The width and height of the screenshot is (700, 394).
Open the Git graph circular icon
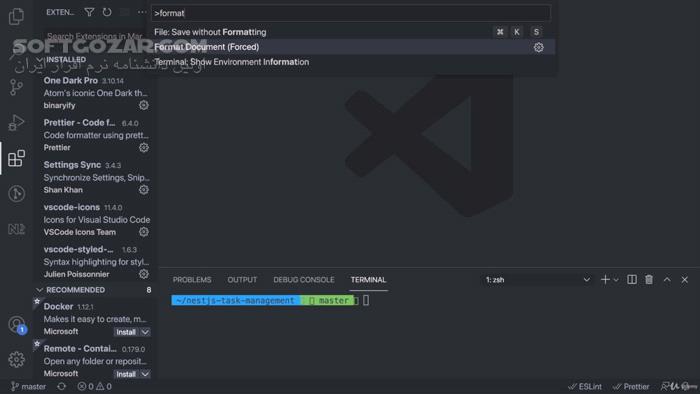pos(17,193)
